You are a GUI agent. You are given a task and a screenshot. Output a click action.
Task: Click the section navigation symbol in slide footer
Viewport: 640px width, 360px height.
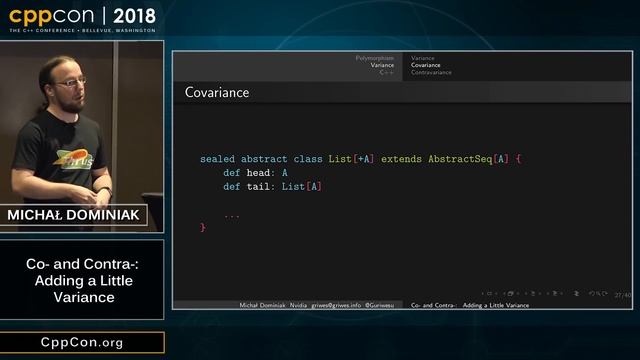click(x=555, y=293)
